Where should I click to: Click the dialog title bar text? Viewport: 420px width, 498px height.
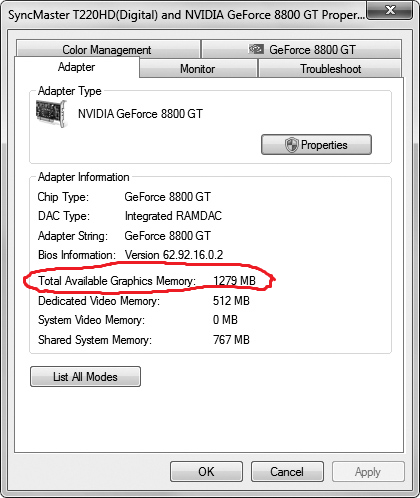pos(186,15)
